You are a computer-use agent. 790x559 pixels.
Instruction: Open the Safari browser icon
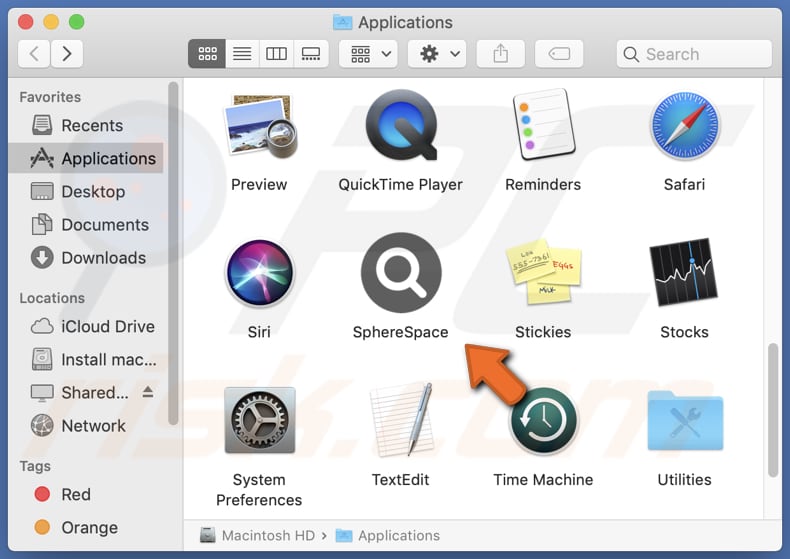[x=684, y=126]
